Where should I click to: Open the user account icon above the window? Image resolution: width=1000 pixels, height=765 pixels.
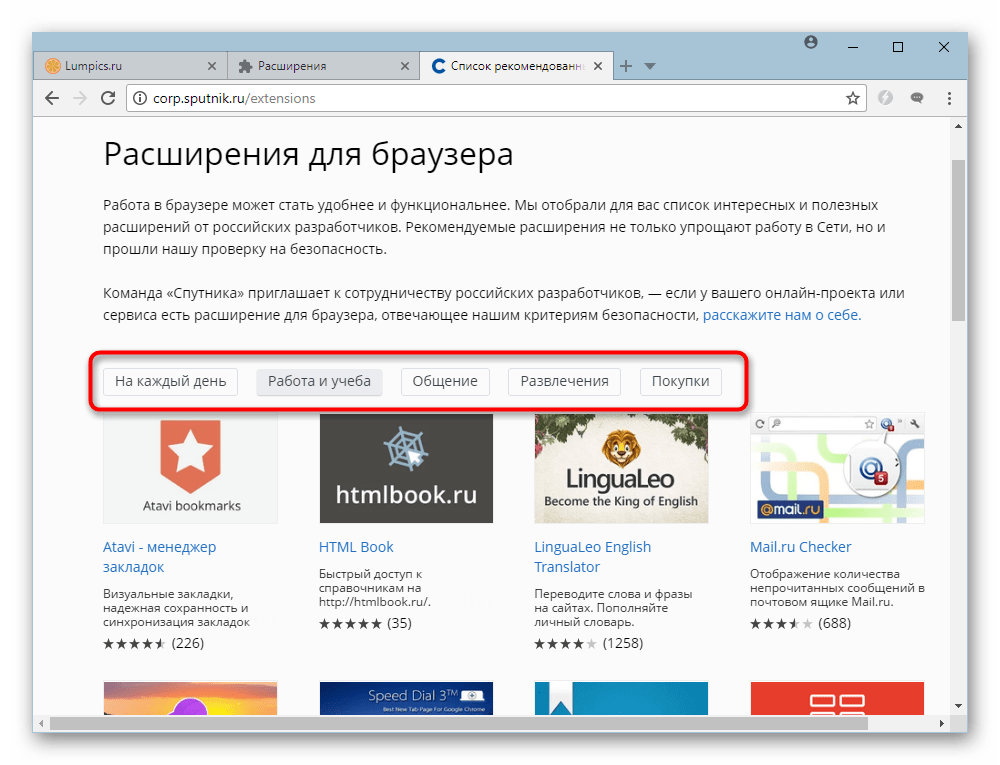pyautogui.click(x=811, y=42)
